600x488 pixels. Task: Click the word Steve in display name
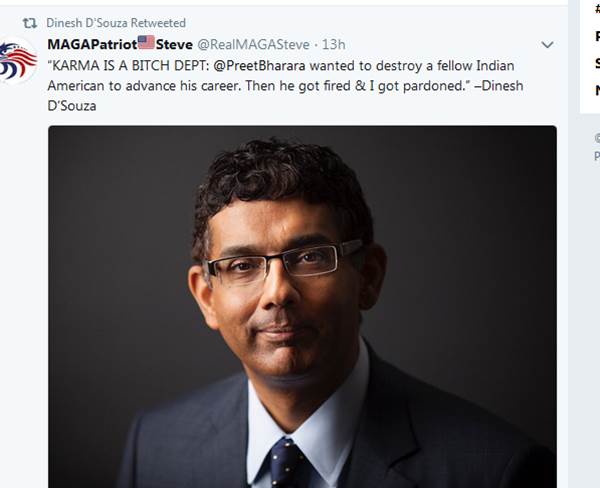coord(174,45)
